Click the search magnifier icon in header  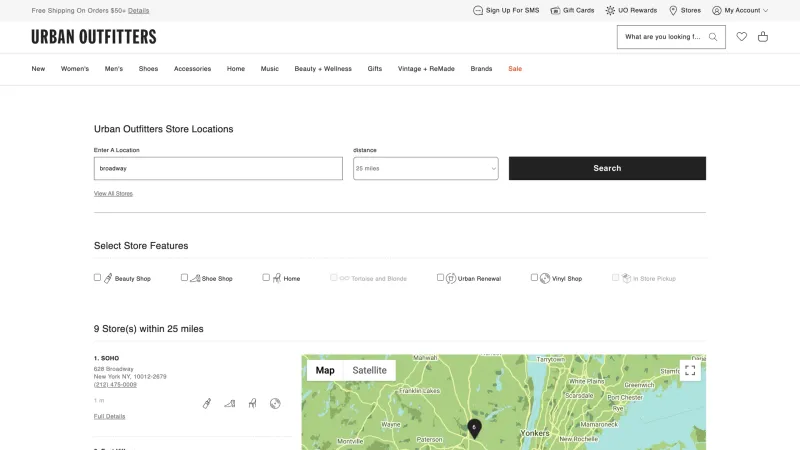(713, 37)
